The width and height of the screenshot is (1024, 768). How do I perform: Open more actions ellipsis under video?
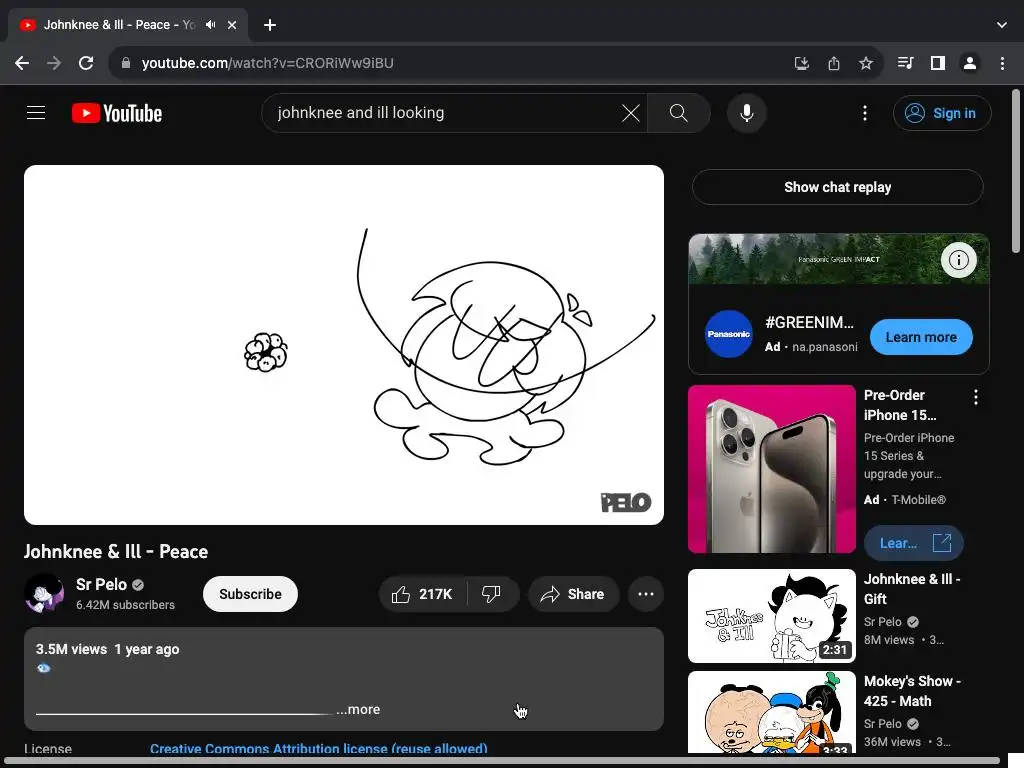point(646,594)
